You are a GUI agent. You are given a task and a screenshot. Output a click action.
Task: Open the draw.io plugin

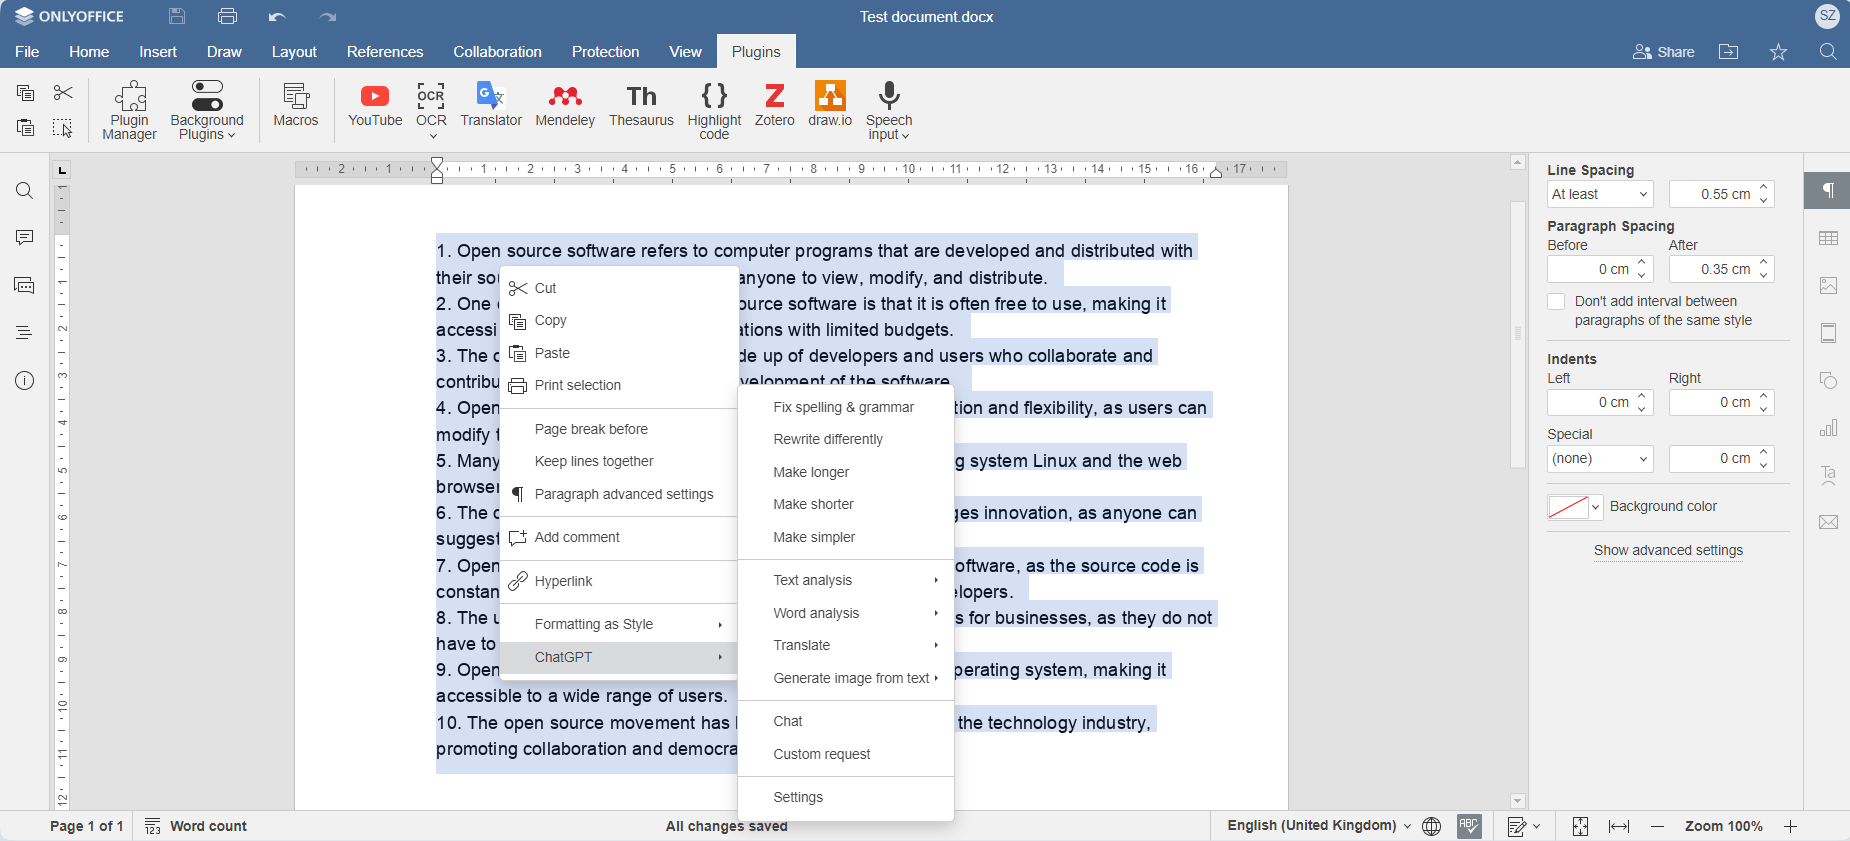tap(830, 105)
